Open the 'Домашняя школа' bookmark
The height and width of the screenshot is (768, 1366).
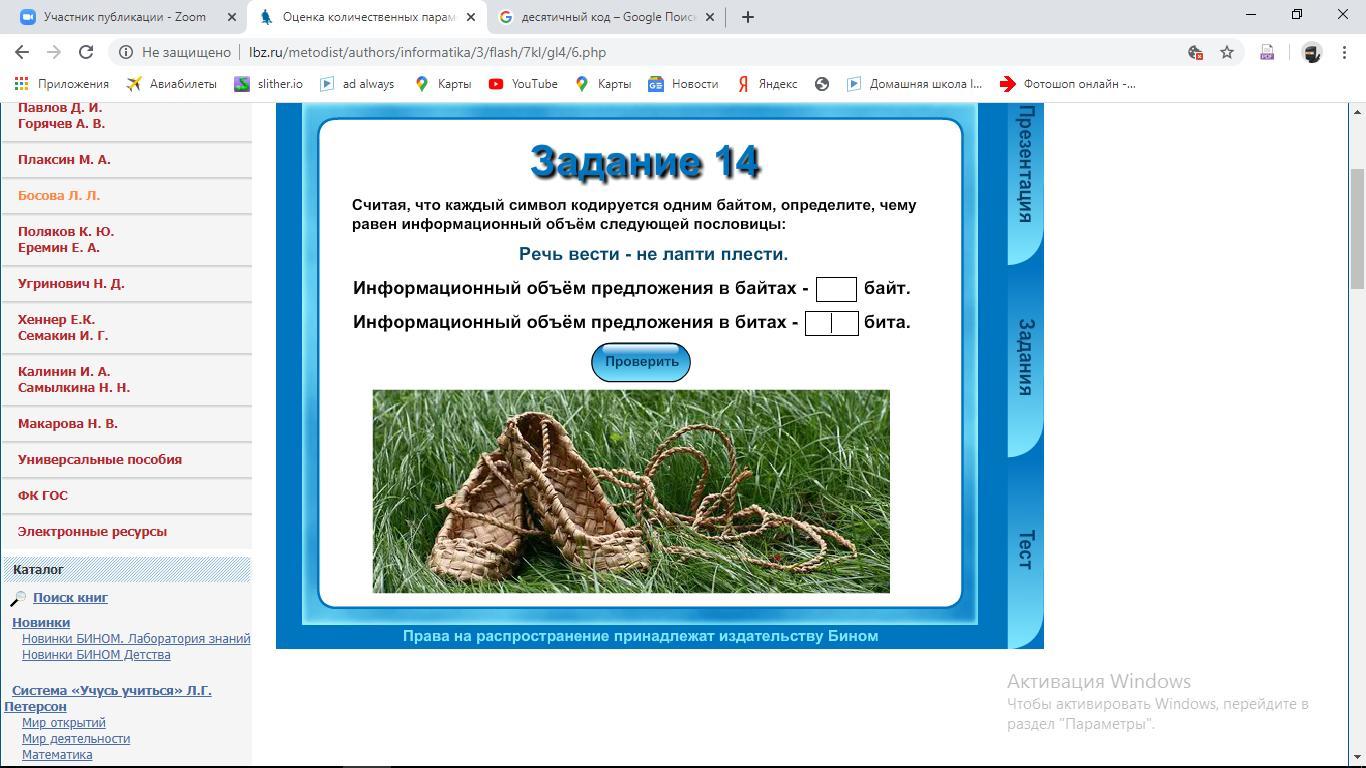914,84
